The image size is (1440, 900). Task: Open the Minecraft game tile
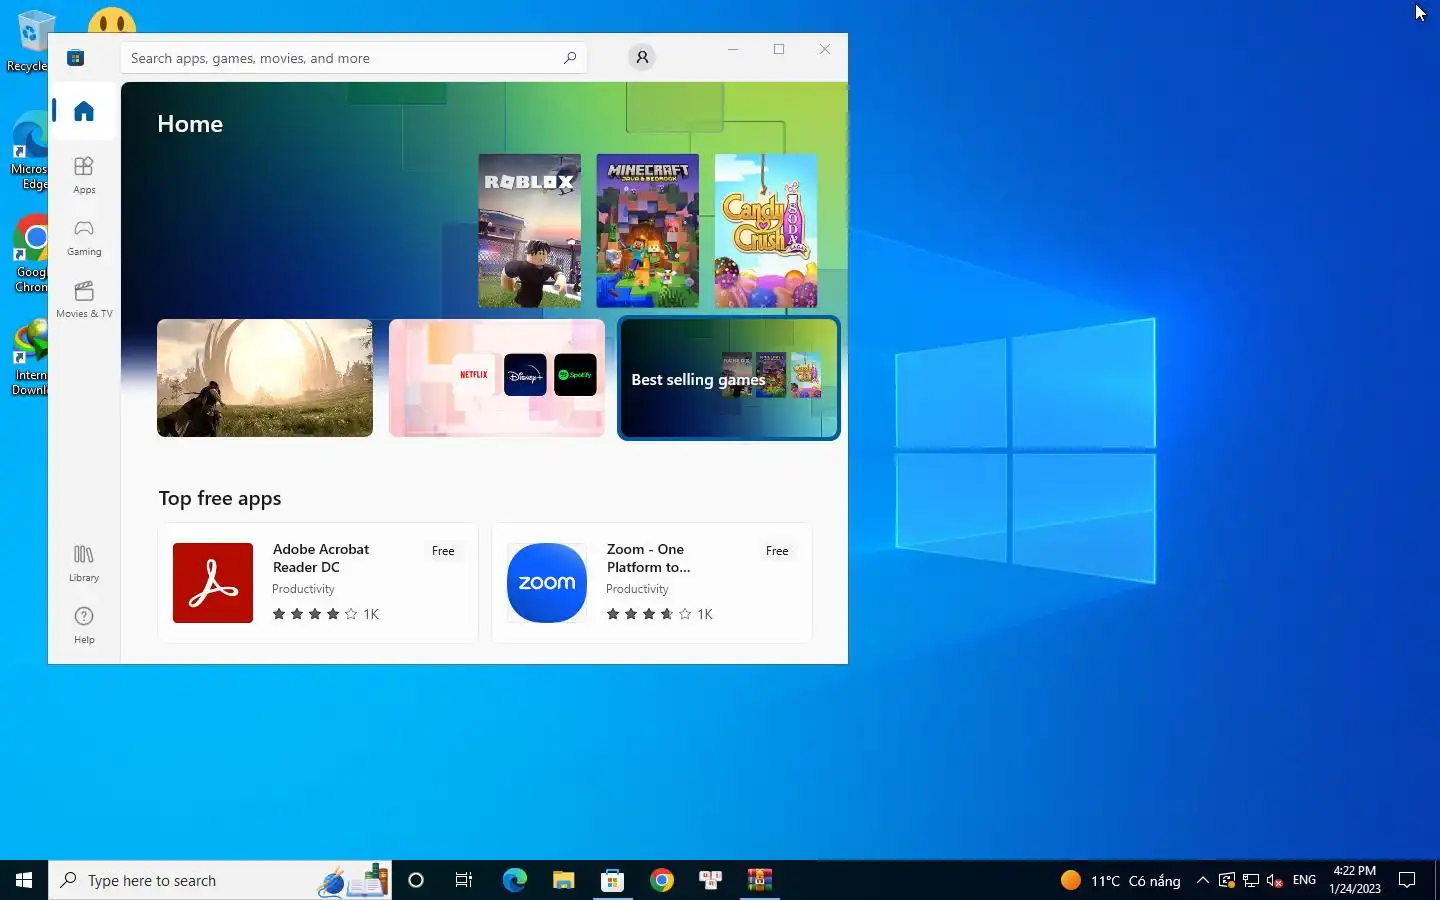click(648, 231)
